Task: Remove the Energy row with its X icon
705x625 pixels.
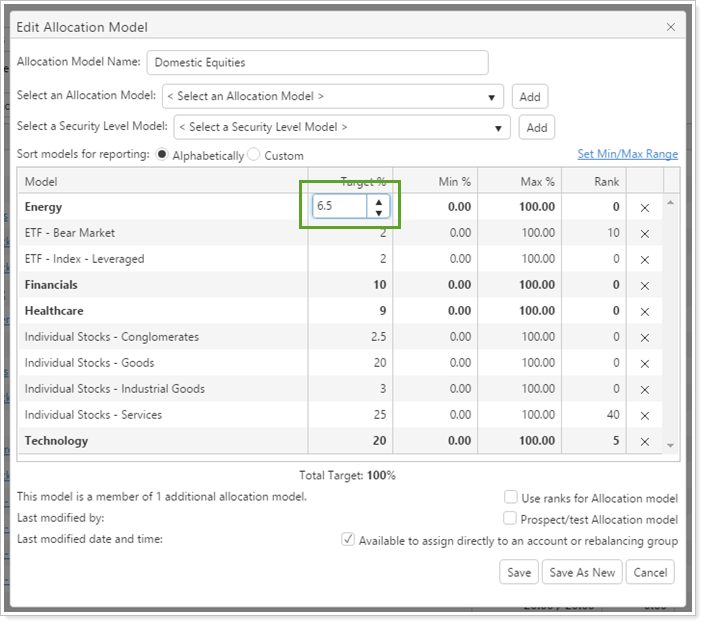Action: click(644, 207)
